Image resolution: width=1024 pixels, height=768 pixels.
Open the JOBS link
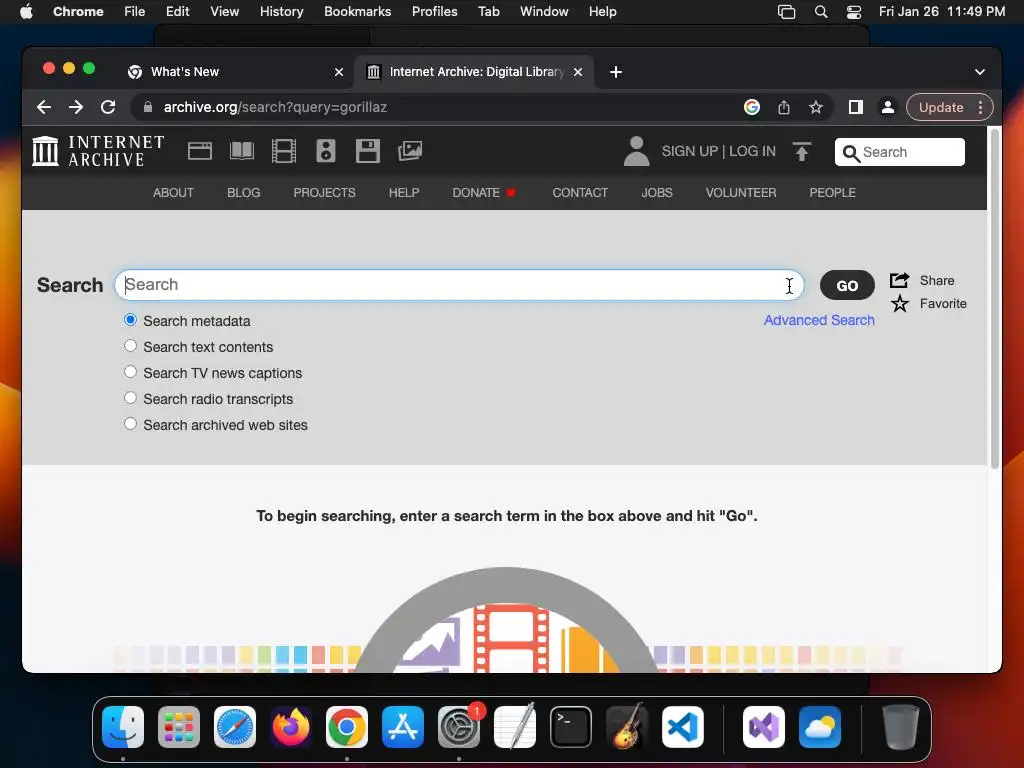coord(657,193)
